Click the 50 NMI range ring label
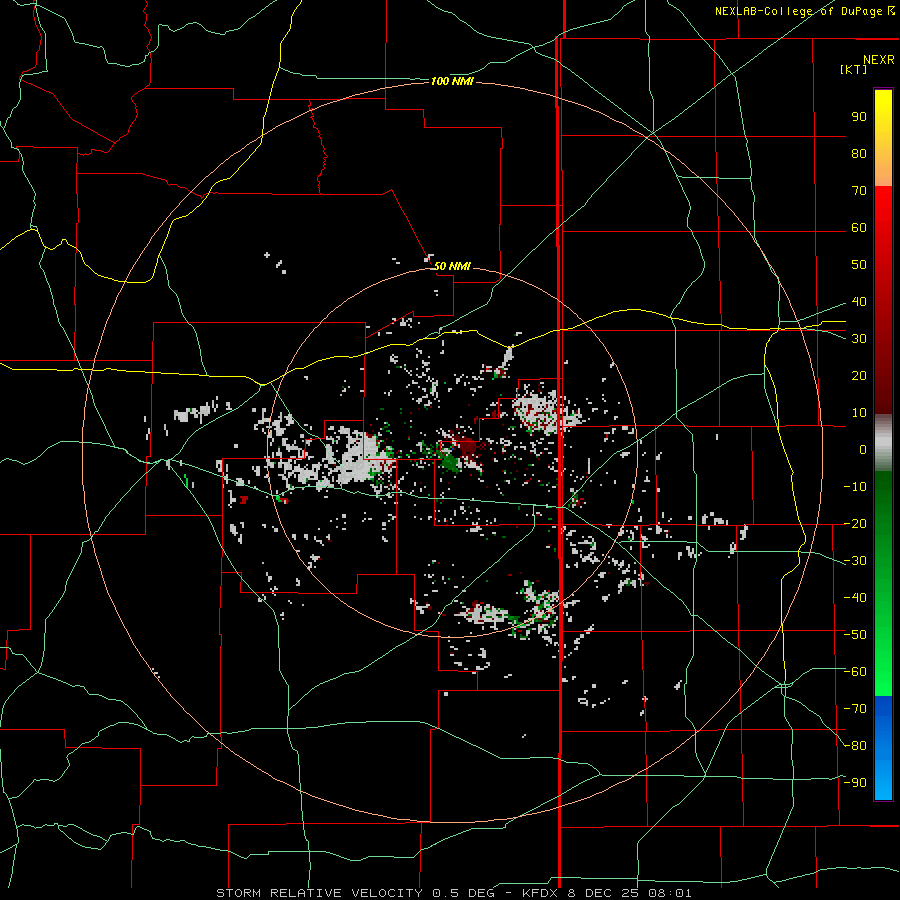 tap(452, 266)
